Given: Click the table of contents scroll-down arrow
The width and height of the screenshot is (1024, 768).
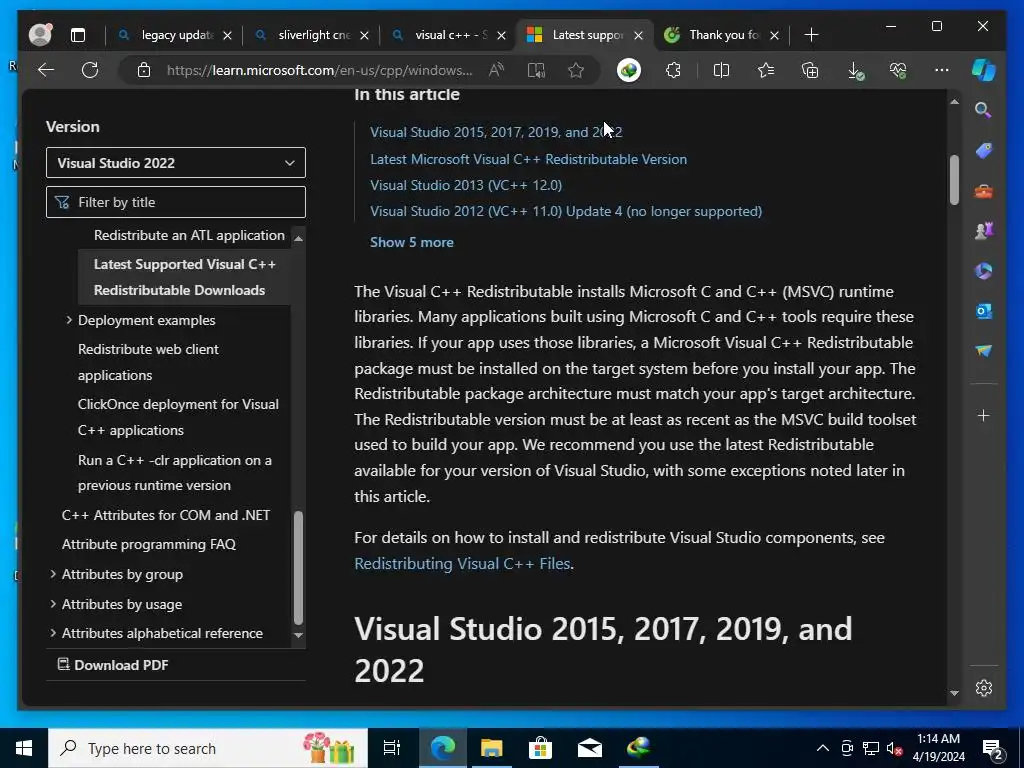Looking at the screenshot, I should 298,635.
